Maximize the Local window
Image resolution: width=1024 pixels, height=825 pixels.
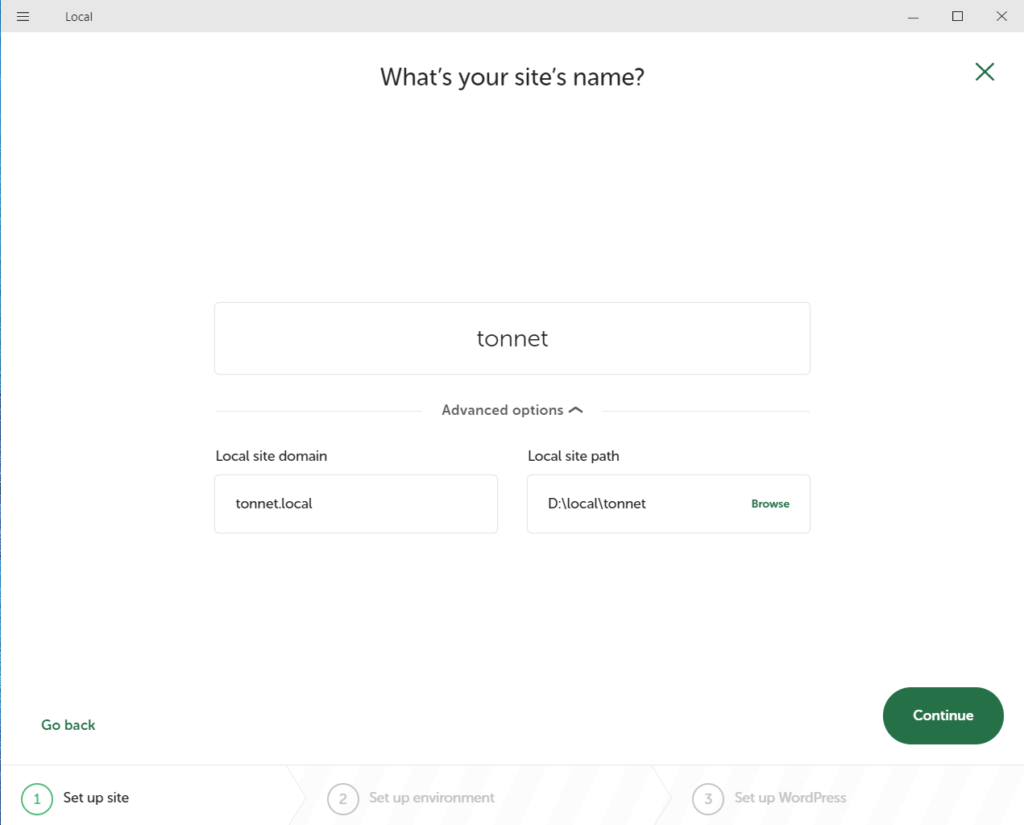pyautogui.click(x=957, y=17)
